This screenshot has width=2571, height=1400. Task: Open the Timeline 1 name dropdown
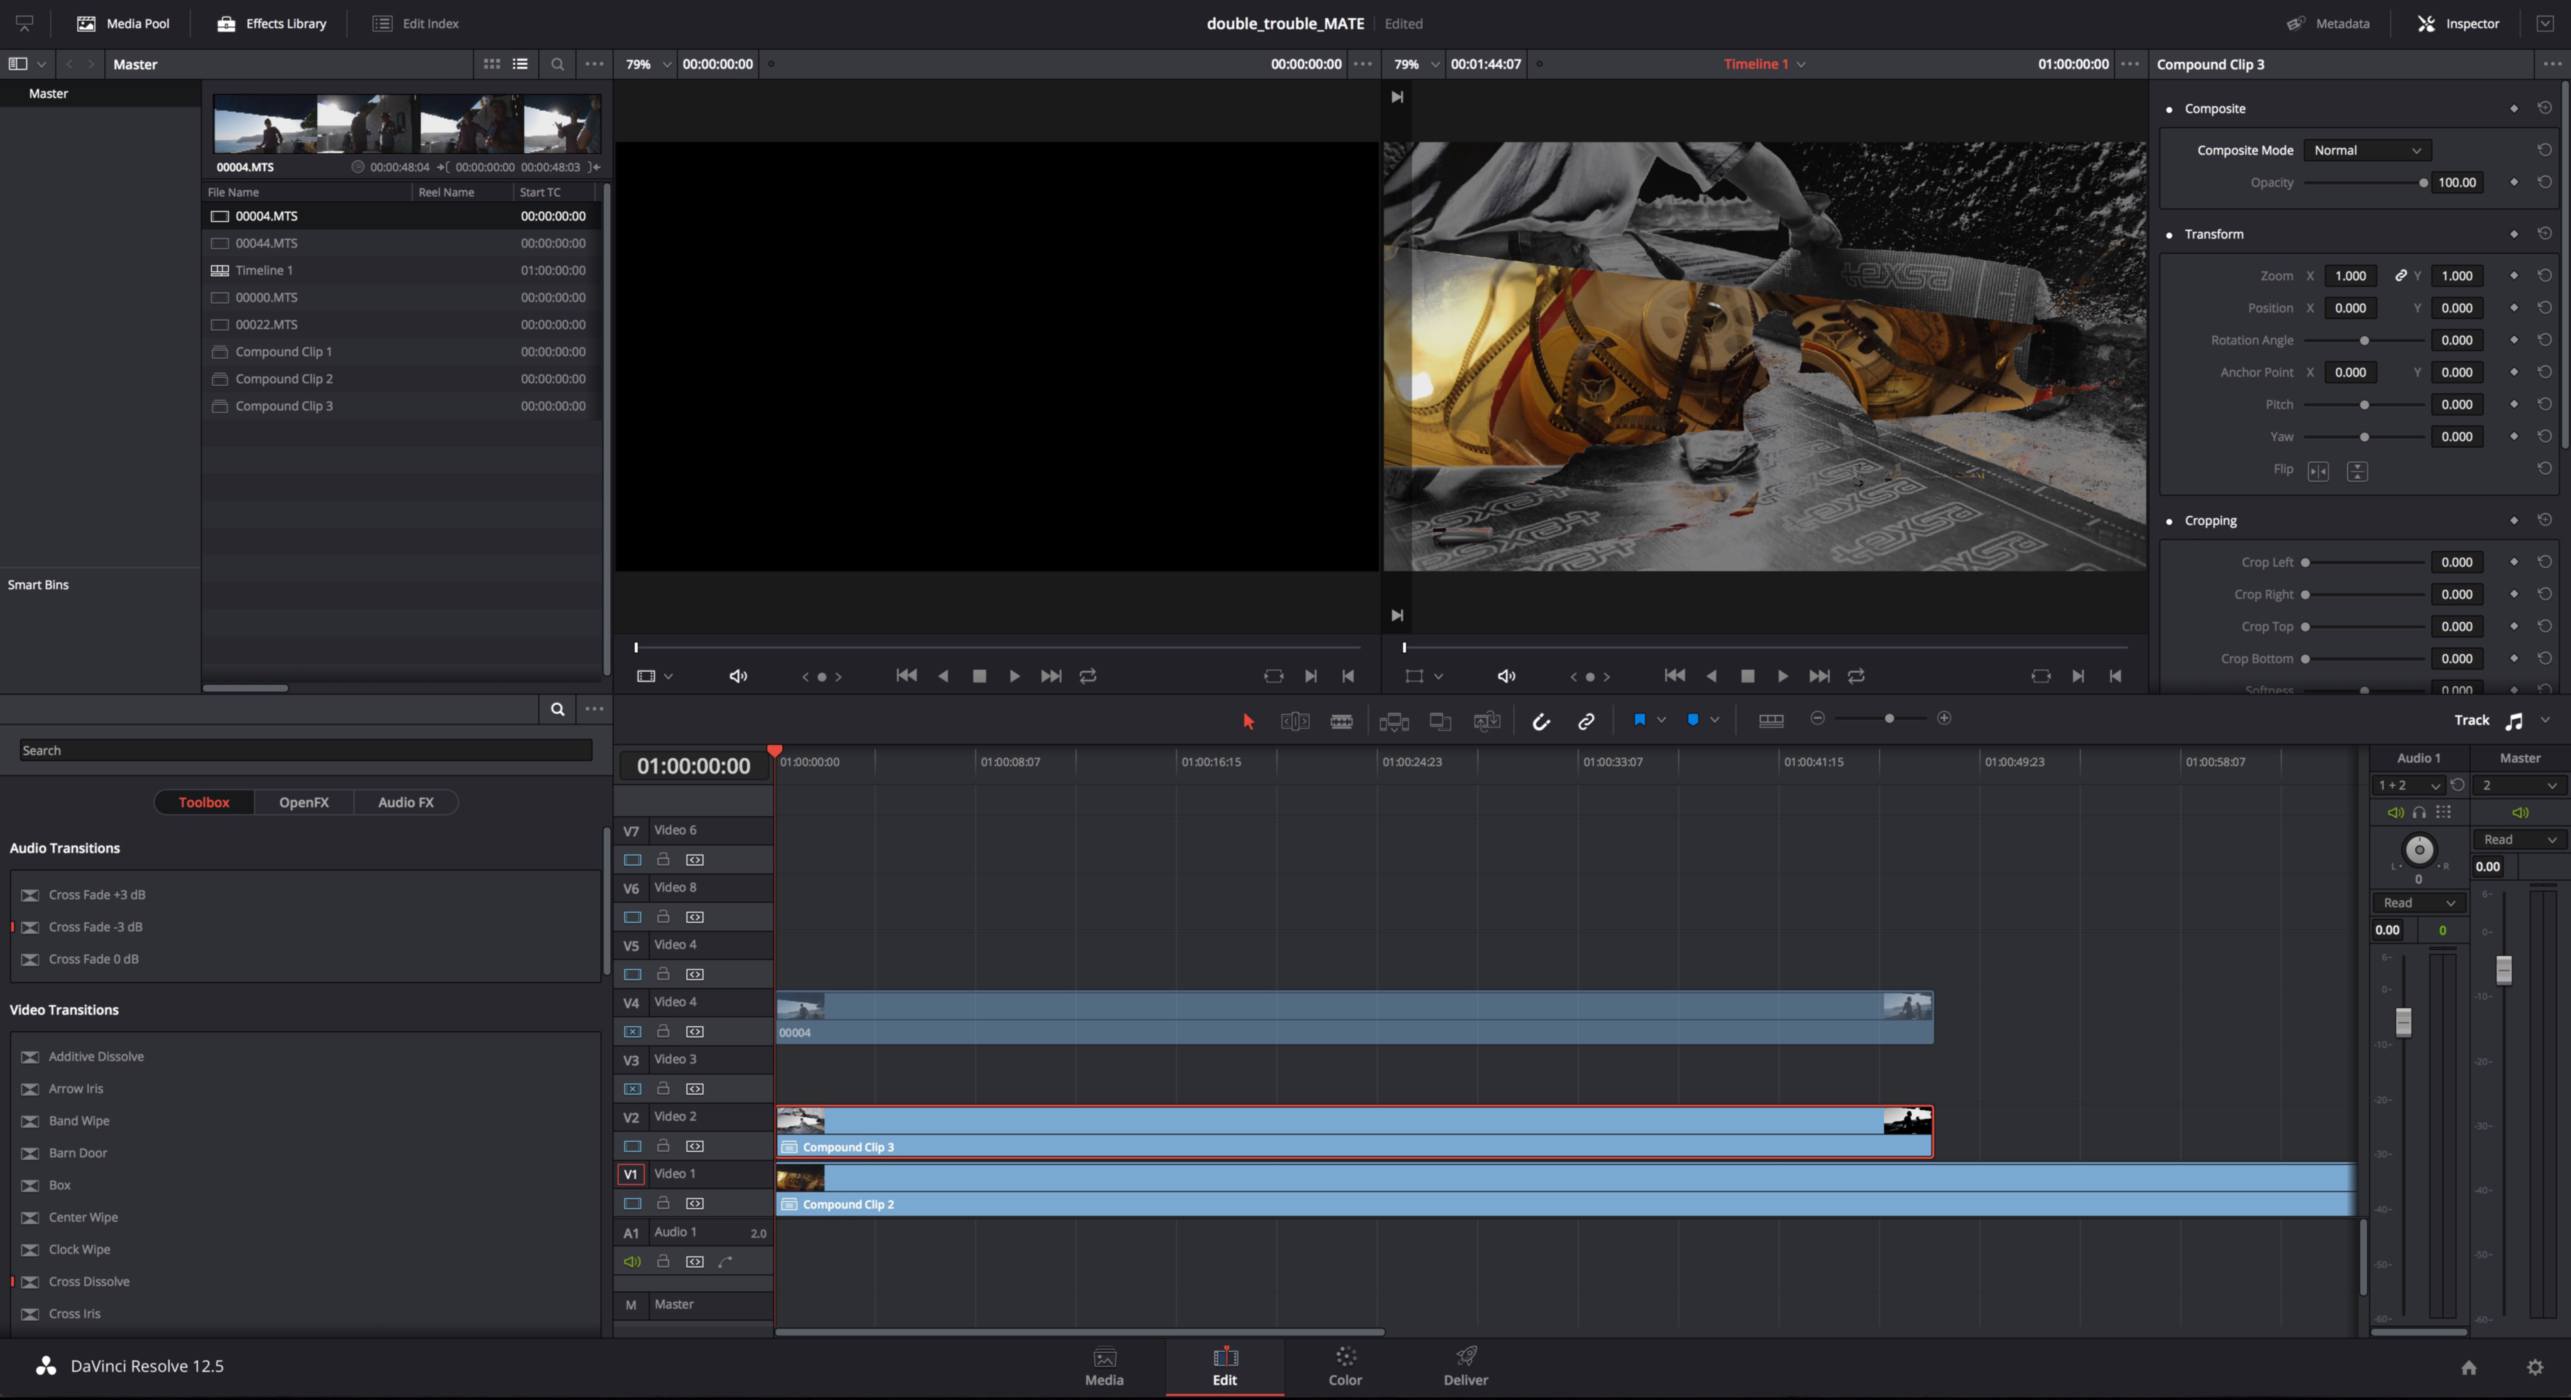tap(1764, 64)
